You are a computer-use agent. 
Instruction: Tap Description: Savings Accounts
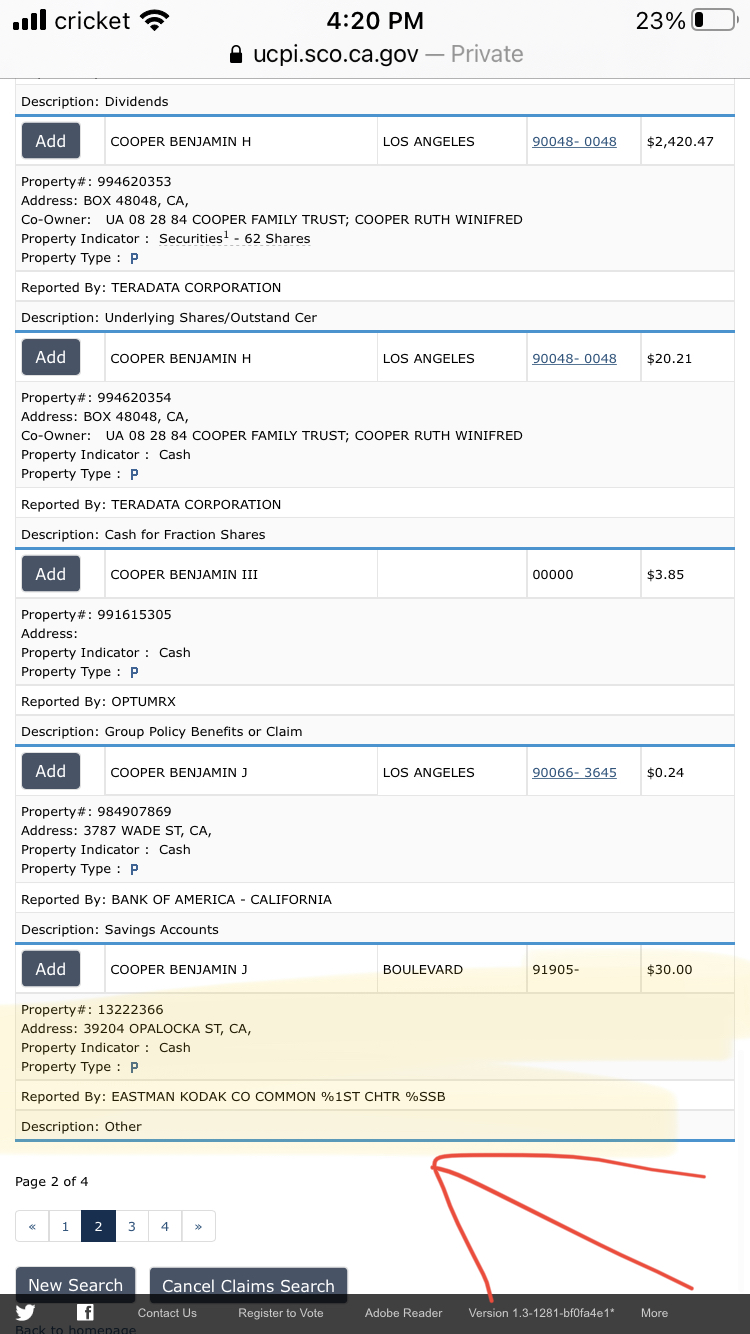120,930
